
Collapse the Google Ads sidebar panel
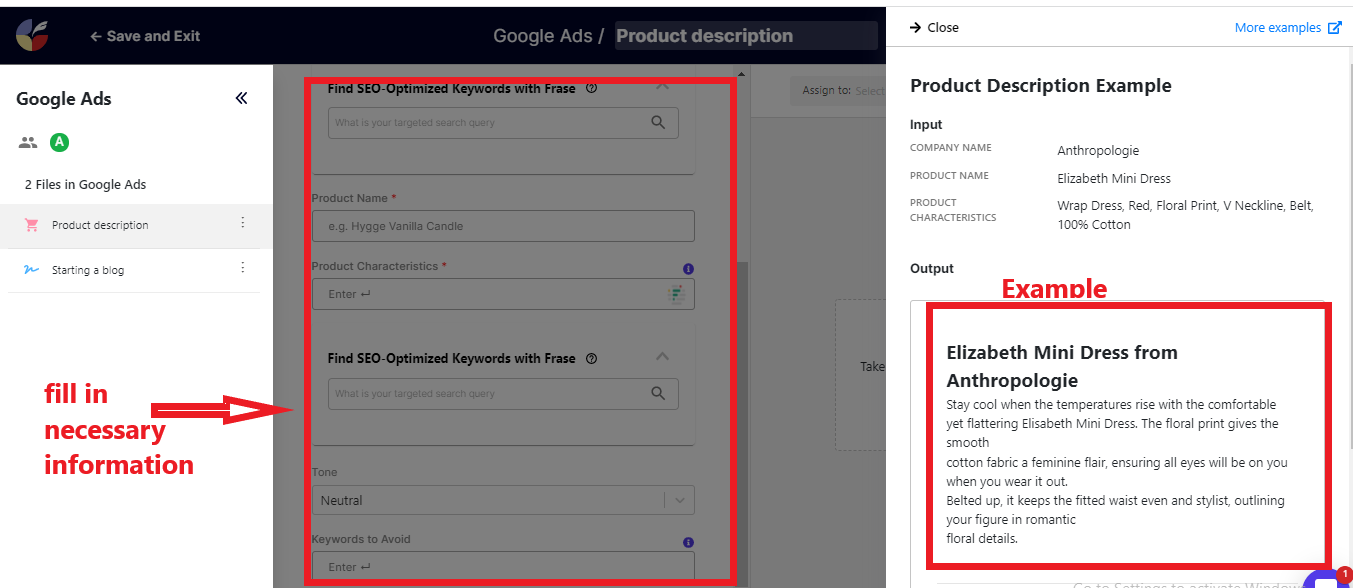coord(241,98)
